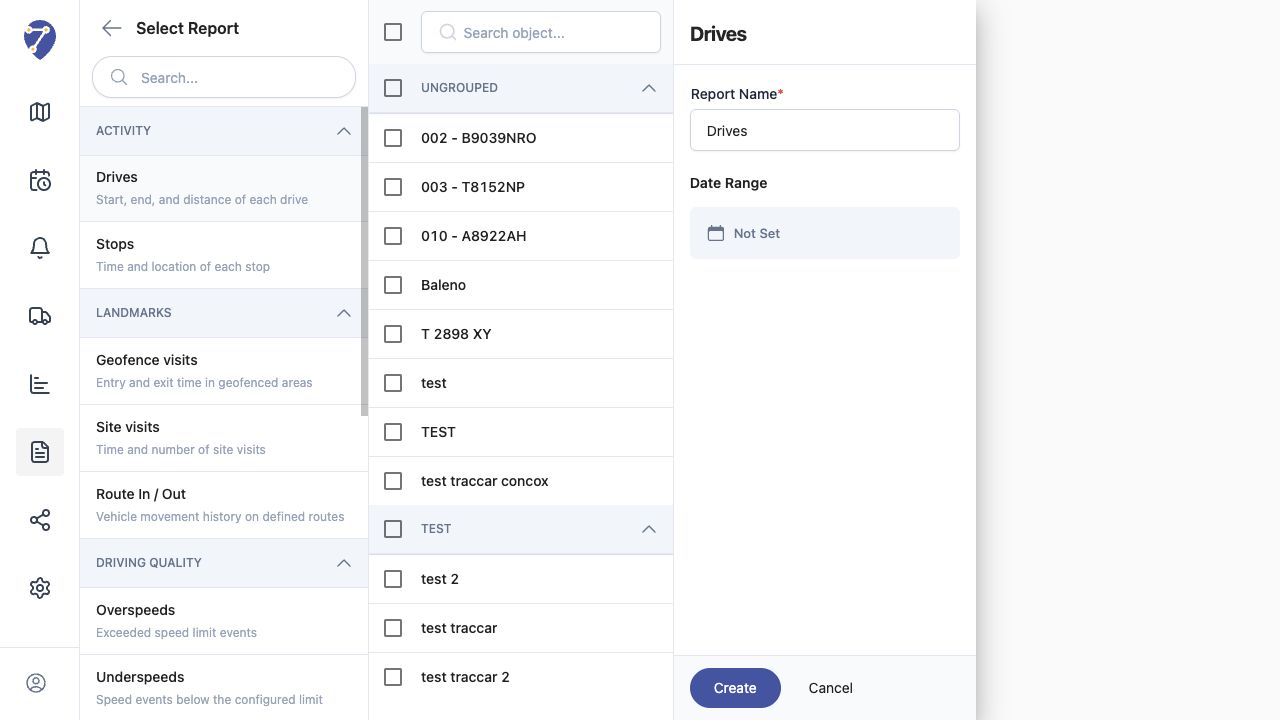This screenshot has height=720, width=1280.
Task: Check the T 2898 XY checkbox
Action: [393, 334]
